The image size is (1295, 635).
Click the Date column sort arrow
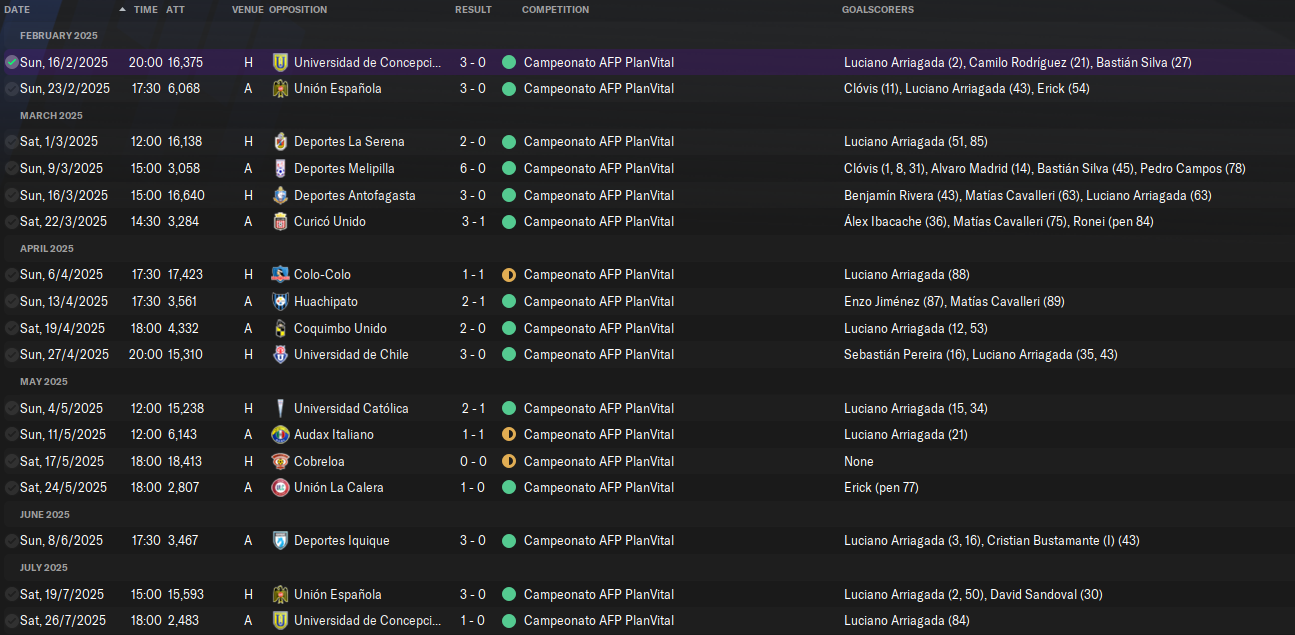[x=122, y=9]
